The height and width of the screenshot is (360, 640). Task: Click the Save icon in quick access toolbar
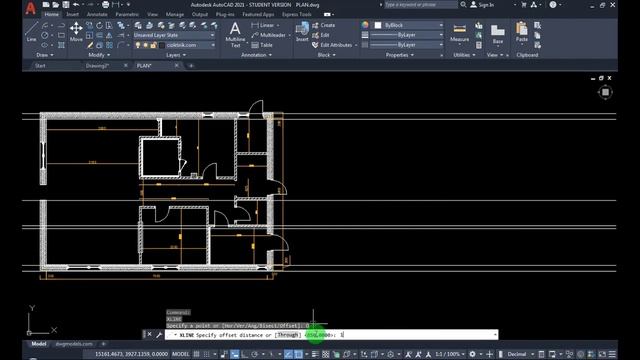[66, 4]
